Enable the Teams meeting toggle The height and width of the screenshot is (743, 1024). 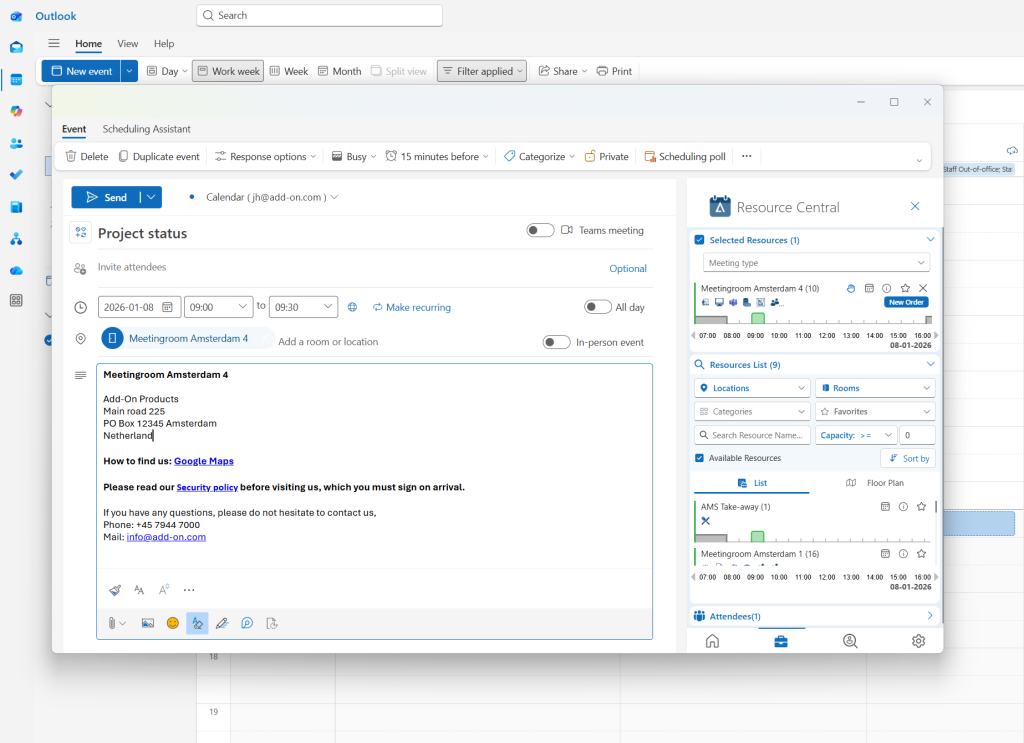[x=540, y=230]
